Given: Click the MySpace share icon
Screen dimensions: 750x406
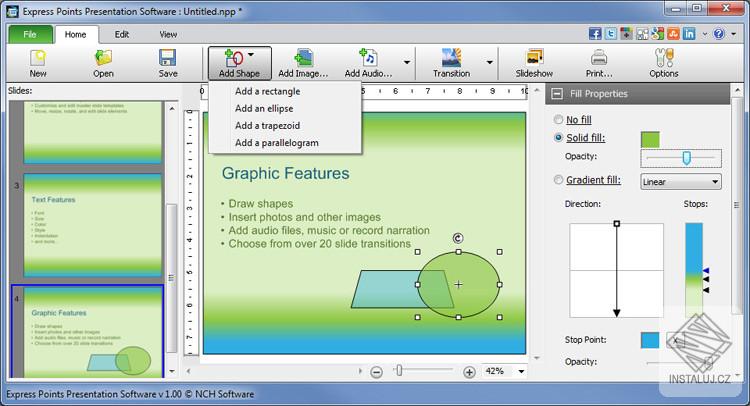Looking at the screenshot, I should click(x=642, y=34).
